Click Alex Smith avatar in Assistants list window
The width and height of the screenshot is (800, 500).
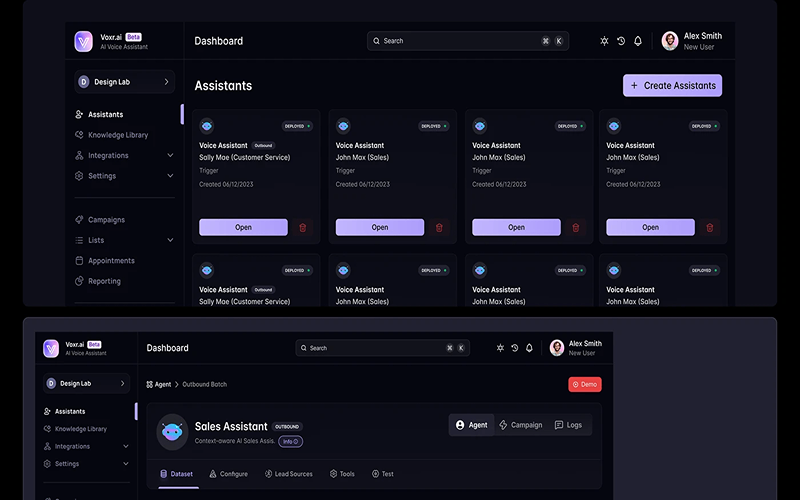click(670, 41)
